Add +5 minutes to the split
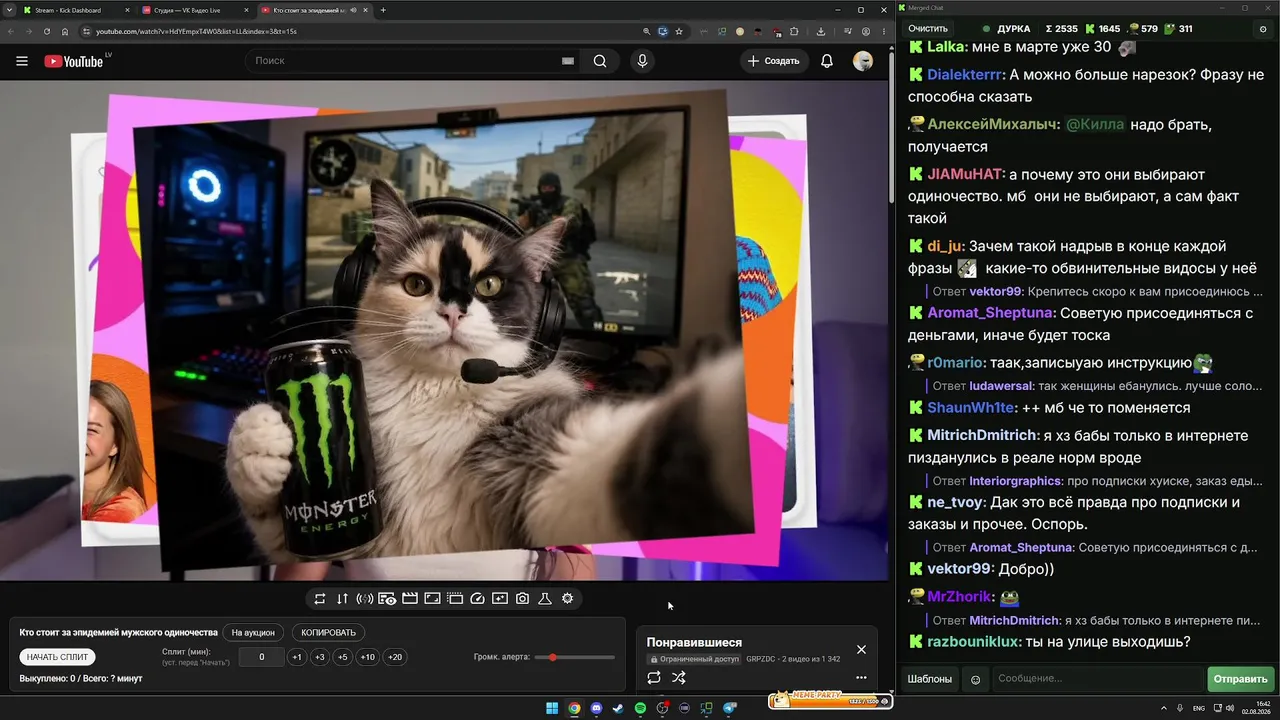The height and width of the screenshot is (720, 1280). [x=342, y=657]
